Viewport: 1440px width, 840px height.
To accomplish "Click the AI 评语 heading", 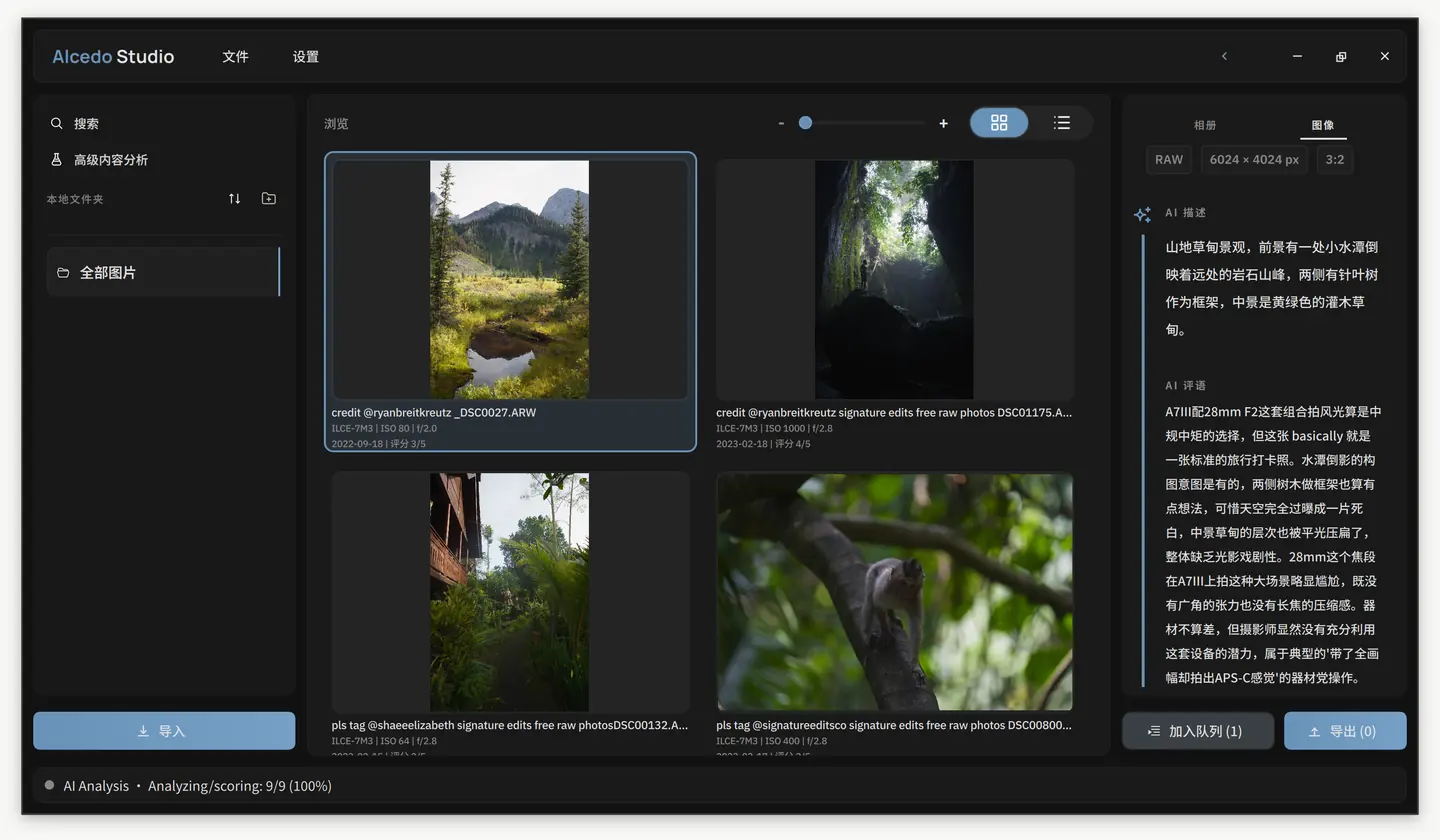I will click(1186, 385).
